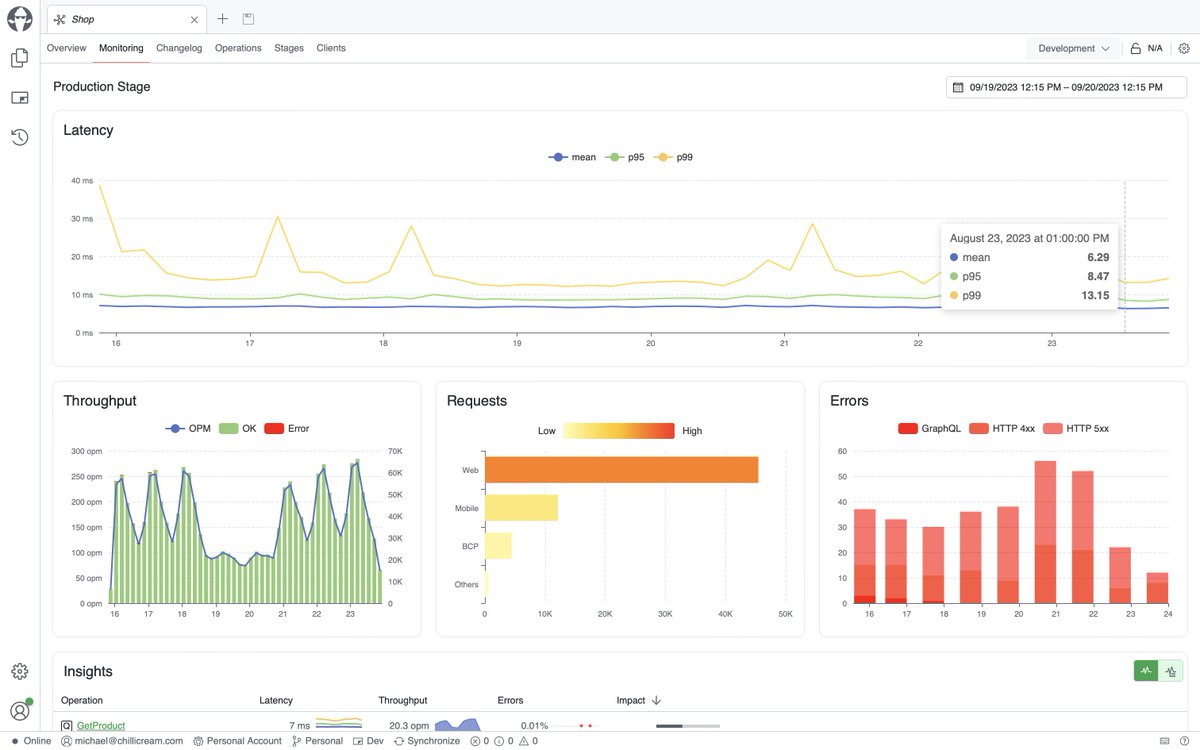Image resolution: width=1200 pixels, height=750 pixels.
Task: Open the Development environment dropdown
Action: click(x=1072, y=47)
